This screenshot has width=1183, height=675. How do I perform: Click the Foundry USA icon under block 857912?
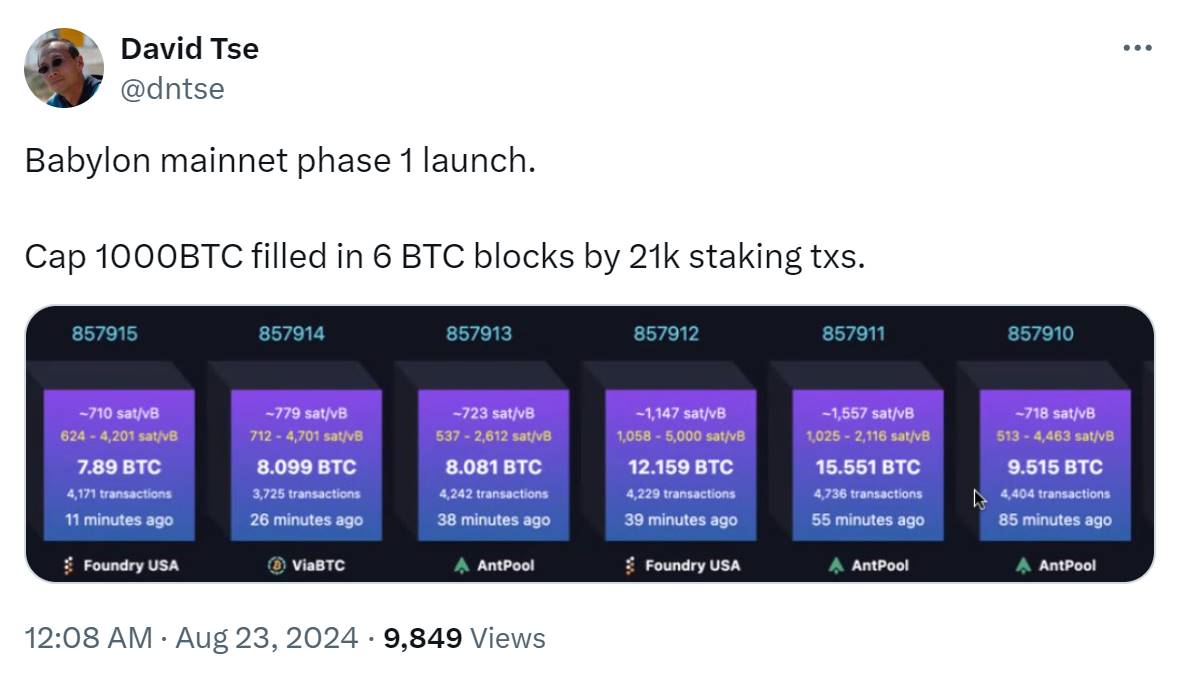click(630, 565)
